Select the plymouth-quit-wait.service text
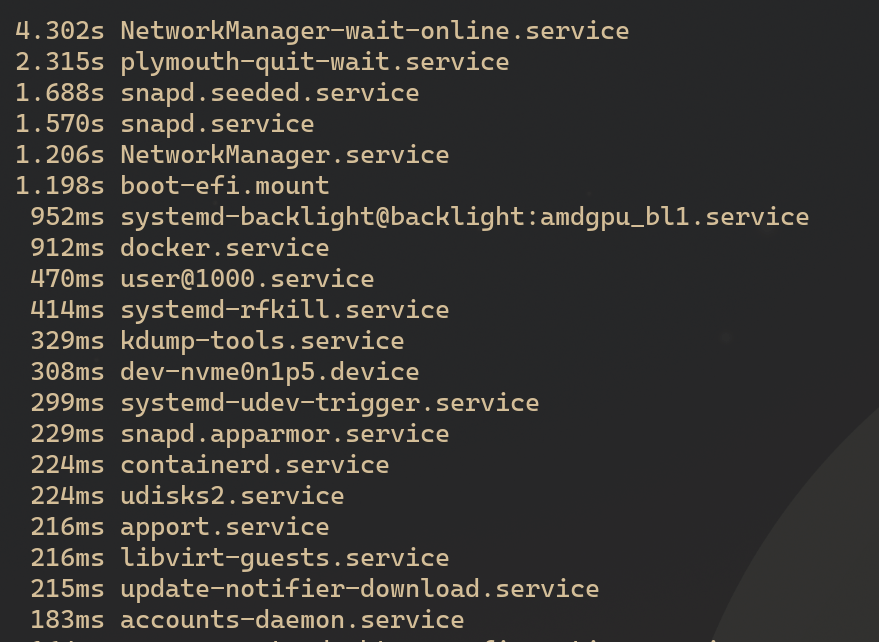This screenshot has width=879, height=642. [x=314, y=62]
